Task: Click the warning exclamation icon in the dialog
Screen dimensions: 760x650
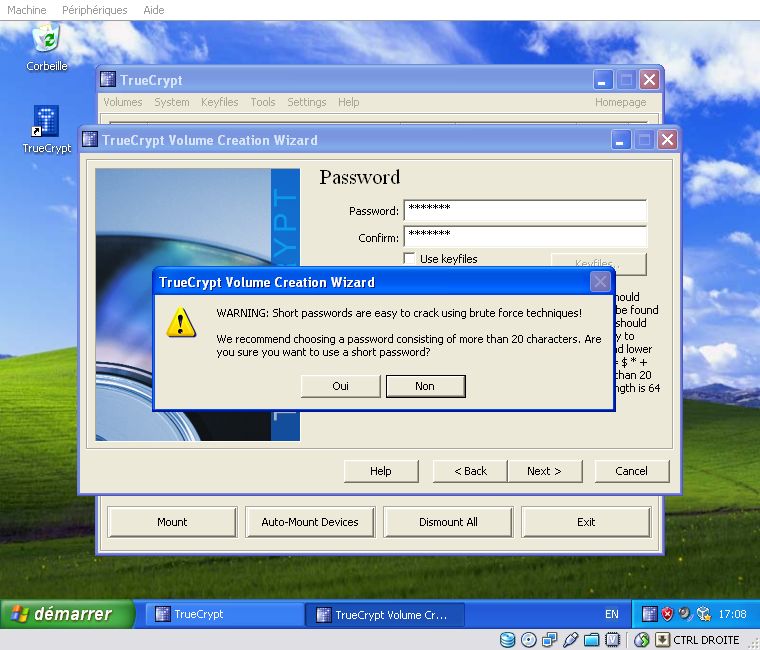Action: 181,322
